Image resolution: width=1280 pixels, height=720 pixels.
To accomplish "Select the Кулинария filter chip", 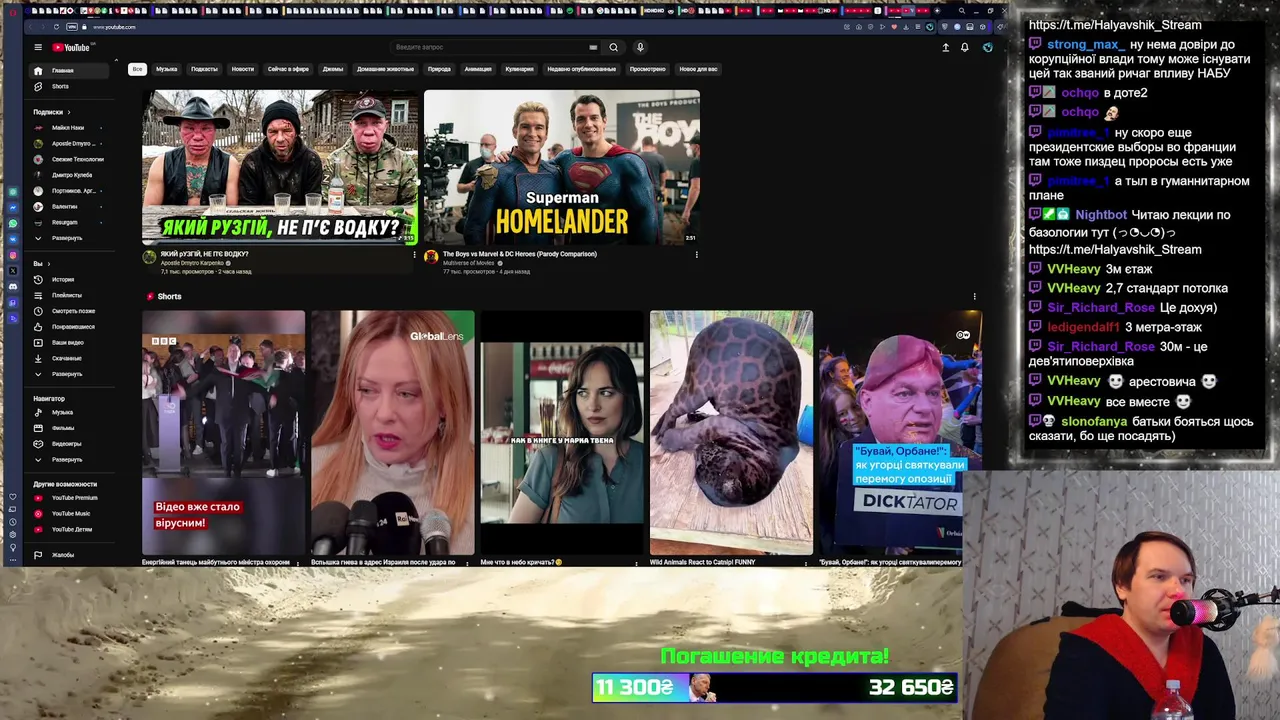I will (x=519, y=69).
